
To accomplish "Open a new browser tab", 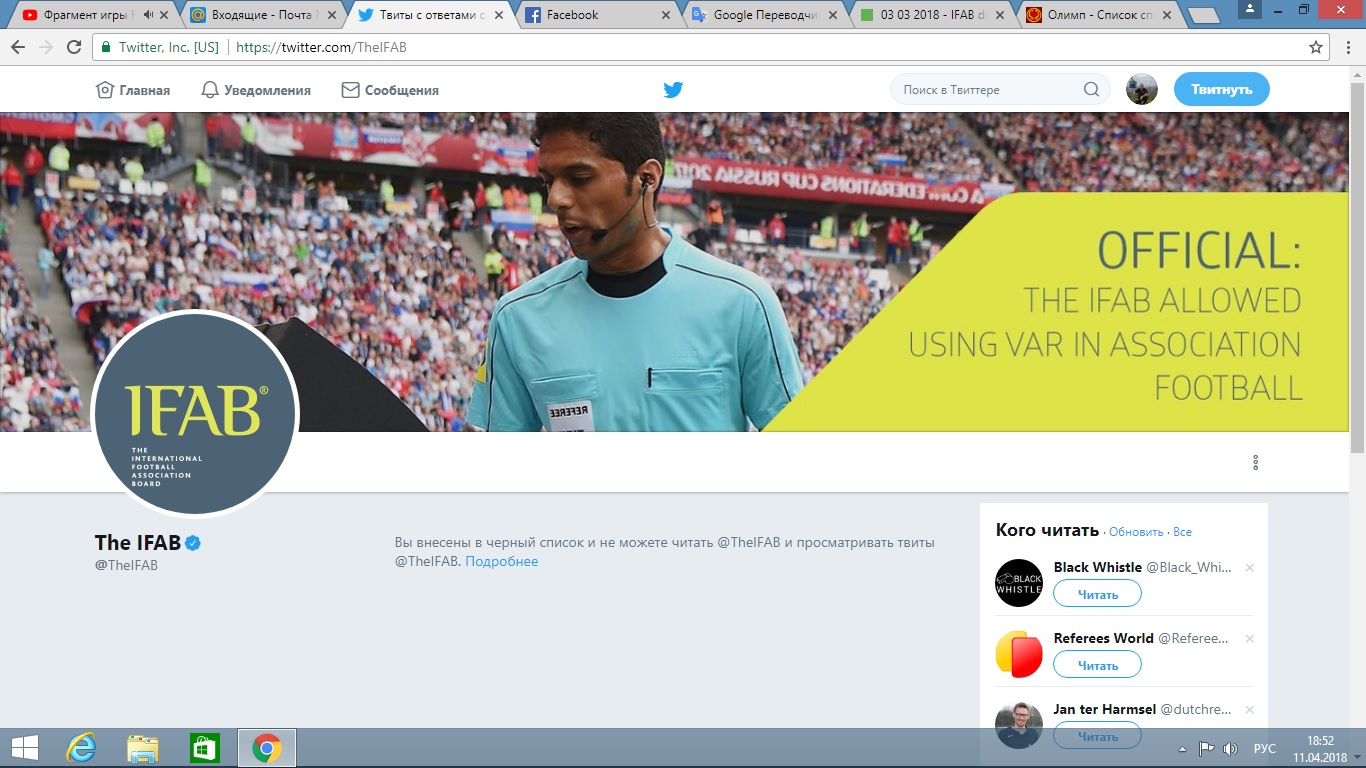I will (x=1204, y=16).
